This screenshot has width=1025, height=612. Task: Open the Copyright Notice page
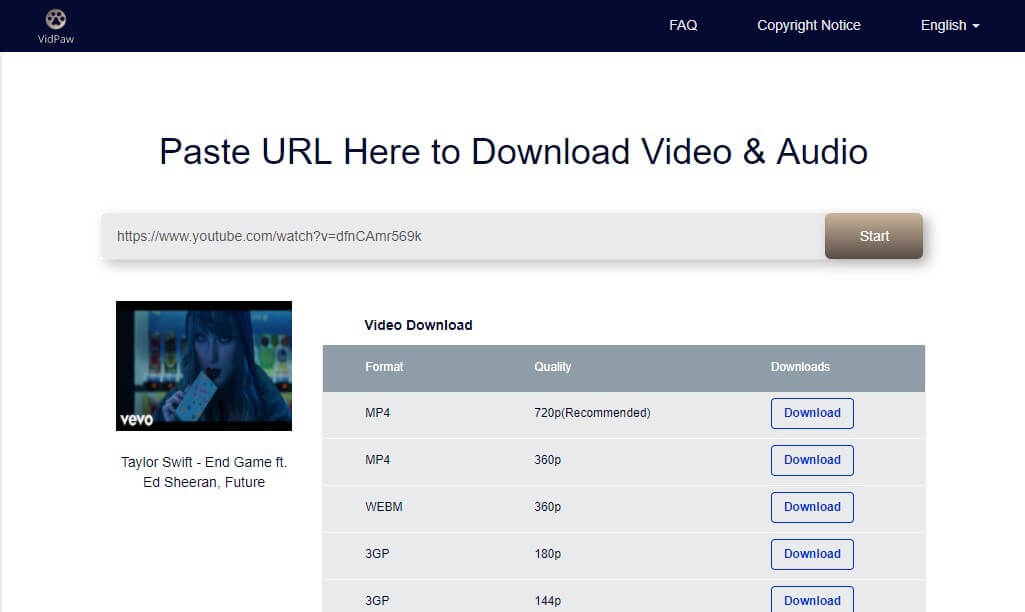click(809, 26)
